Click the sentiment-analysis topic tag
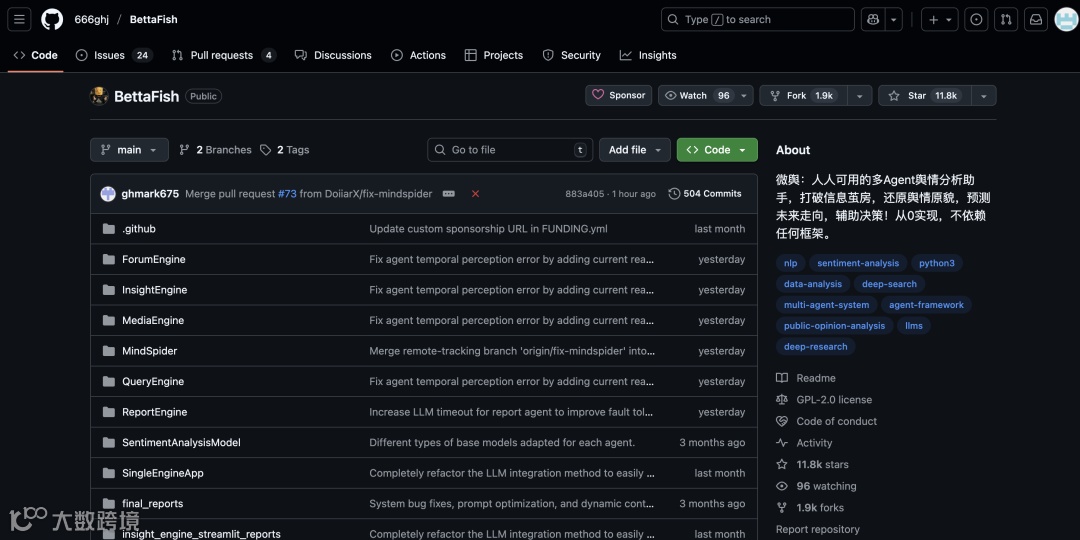This screenshot has width=1080, height=540. [858, 263]
